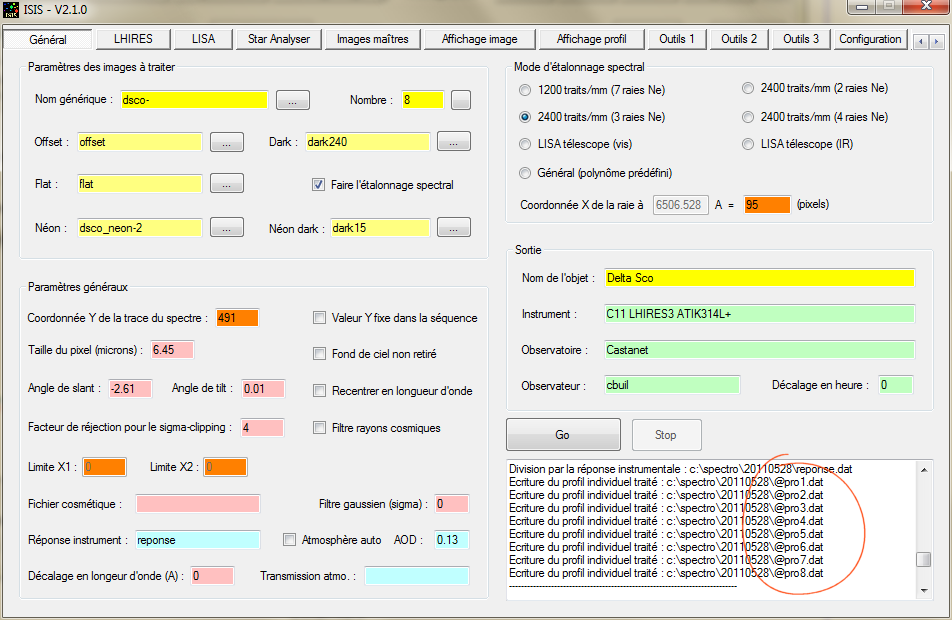Enable Filtre rayons cosmiques option
This screenshot has height=620, width=952.
[x=319, y=428]
